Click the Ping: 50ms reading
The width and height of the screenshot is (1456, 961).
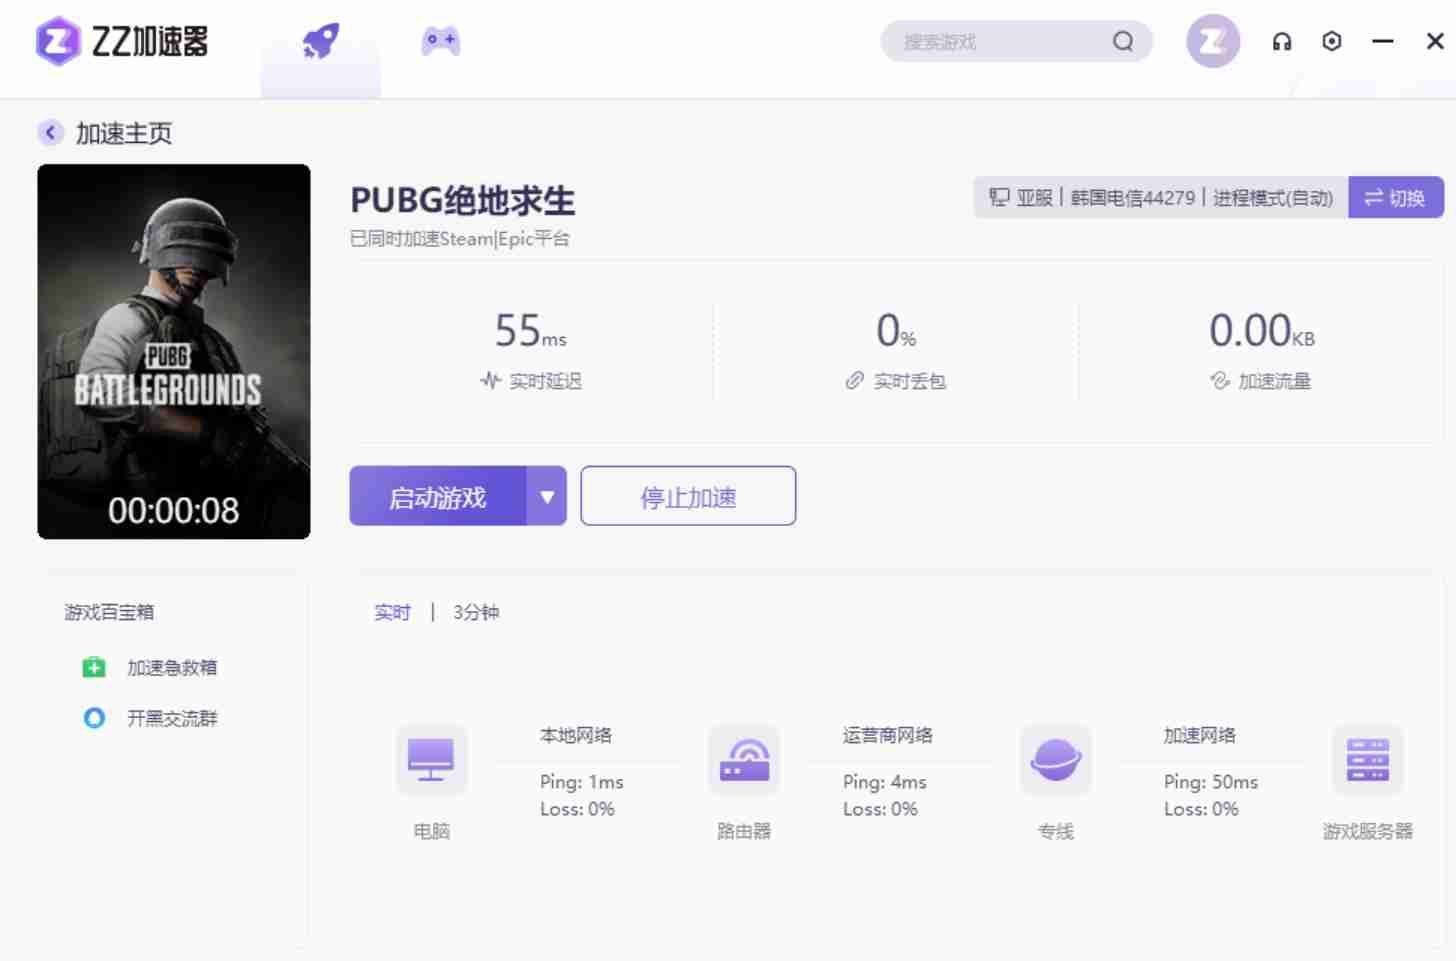point(1211,782)
